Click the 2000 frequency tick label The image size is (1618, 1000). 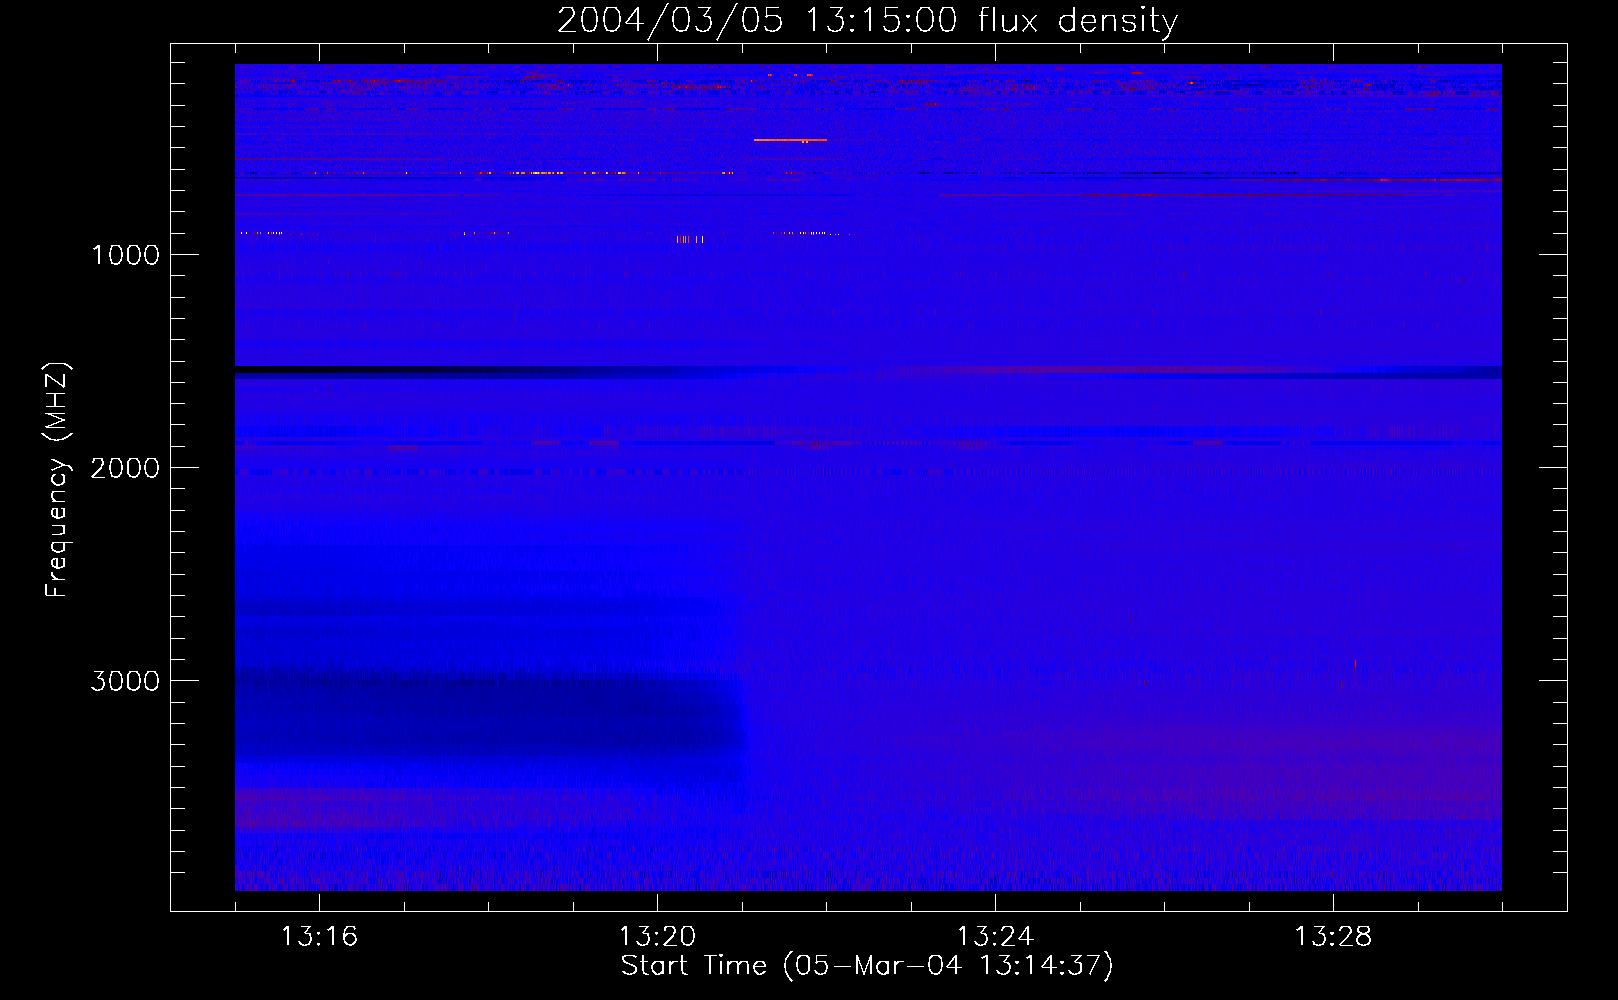(126, 468)
